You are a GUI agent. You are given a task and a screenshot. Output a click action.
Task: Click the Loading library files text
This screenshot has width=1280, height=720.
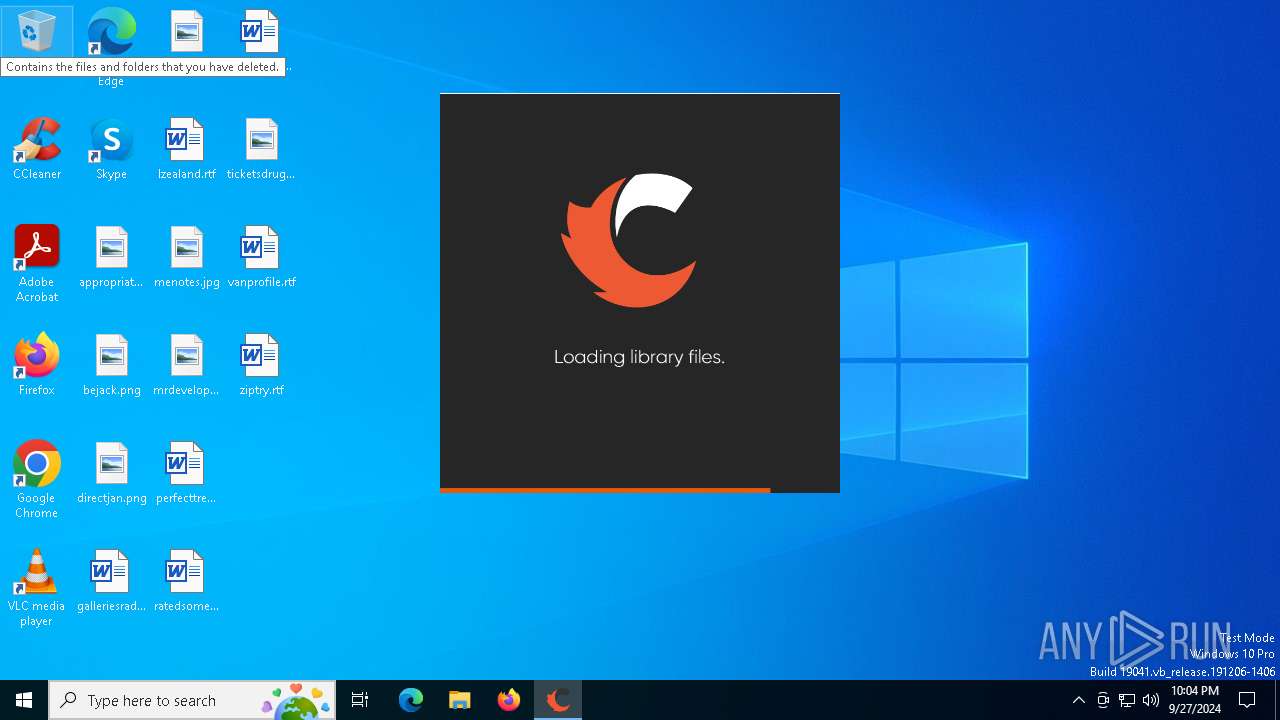(639, 357)
